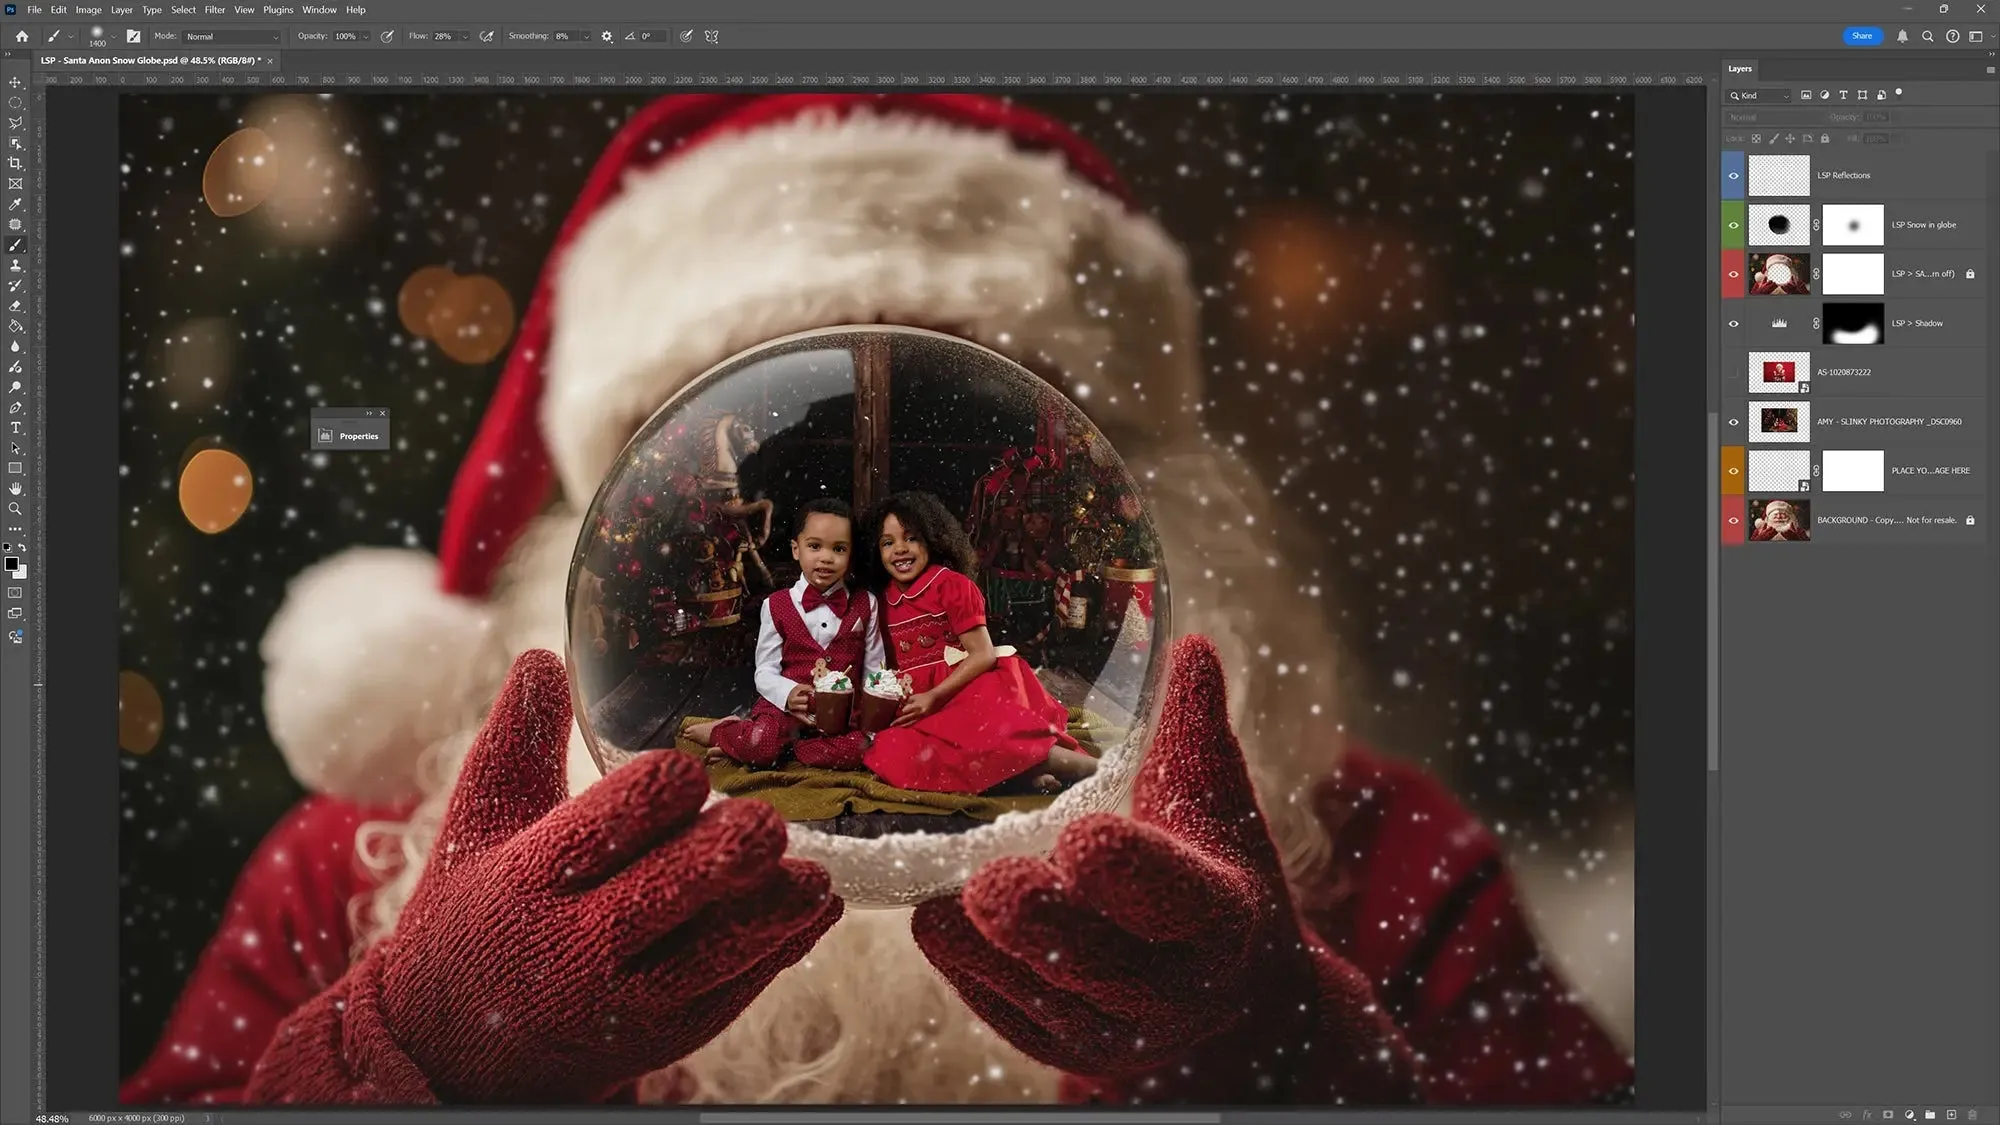
Task: Hide the LSP > Shadow layer
Action: [x=1734, y=323]
